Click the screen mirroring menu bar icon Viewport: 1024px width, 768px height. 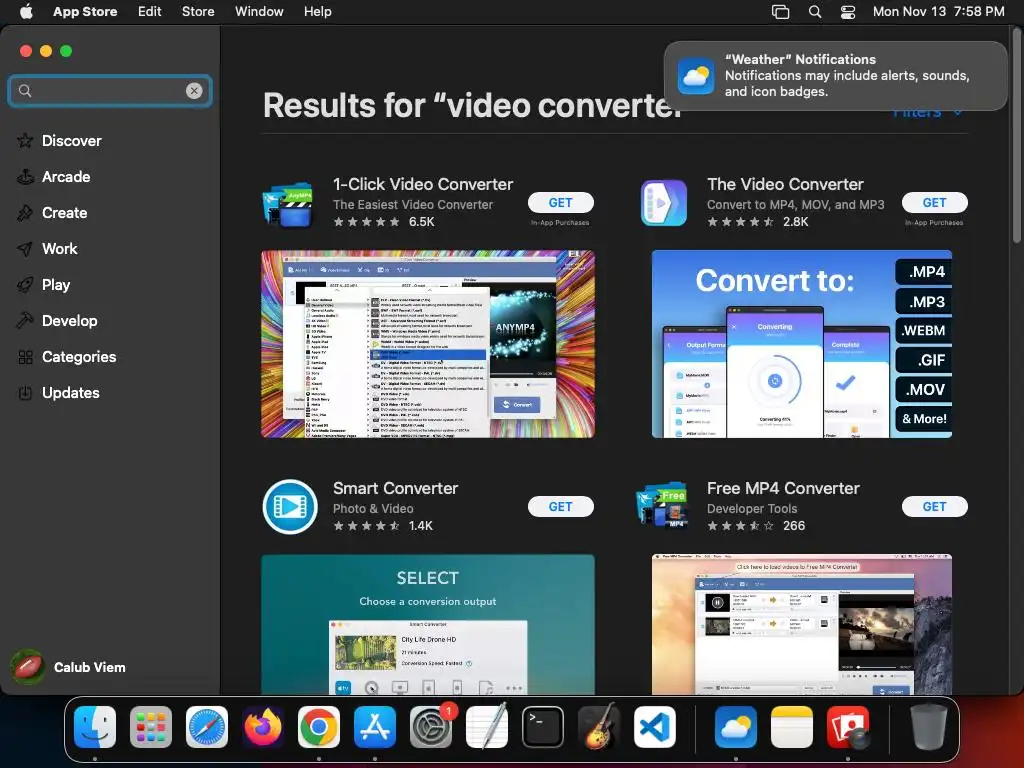(780, 11)
